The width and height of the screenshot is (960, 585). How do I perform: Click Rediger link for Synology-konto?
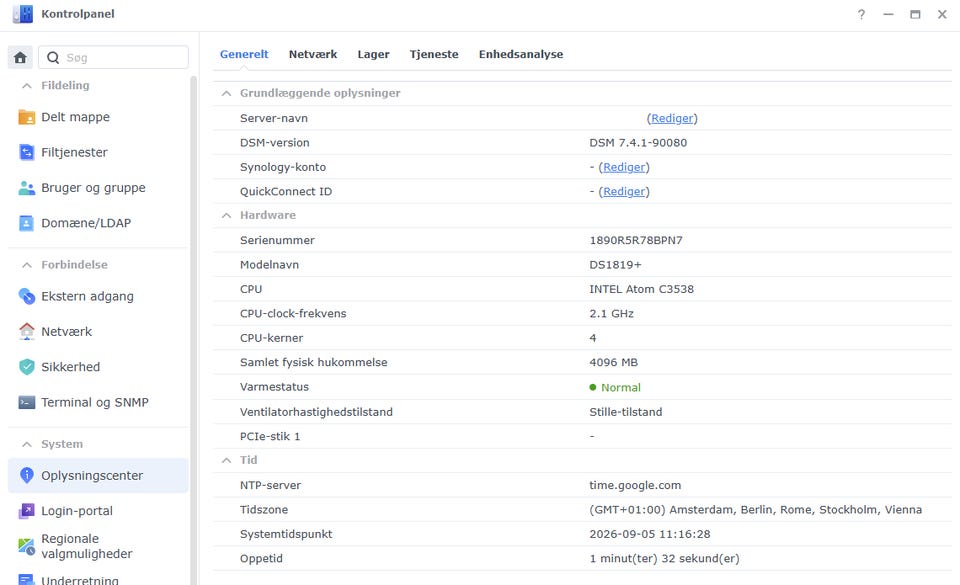pyautogui.click(x=624, y=167)
